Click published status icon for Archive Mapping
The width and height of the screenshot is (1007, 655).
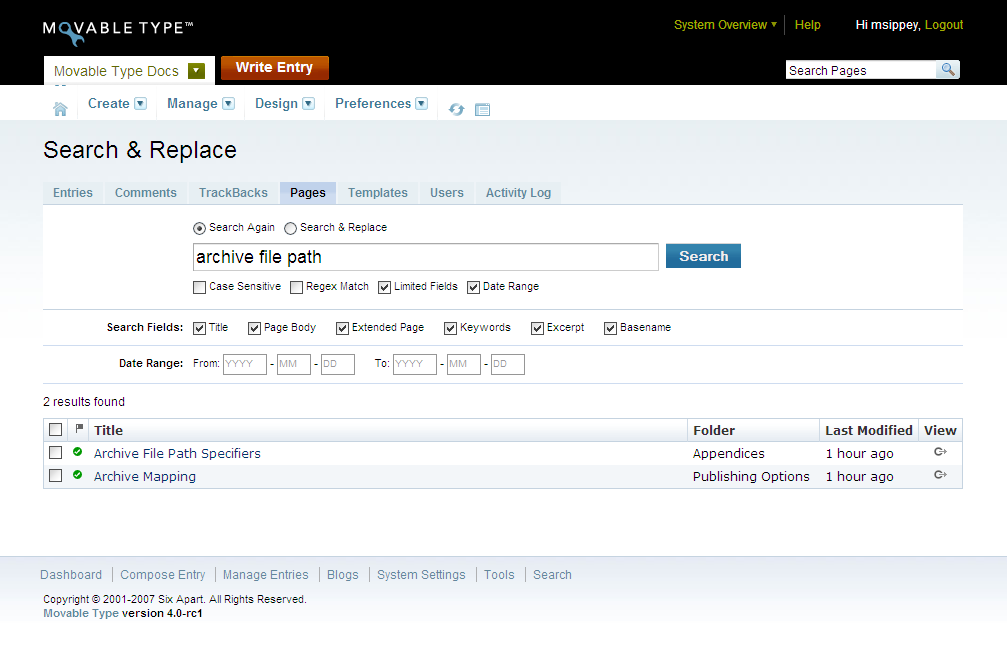tap(78, 475)
